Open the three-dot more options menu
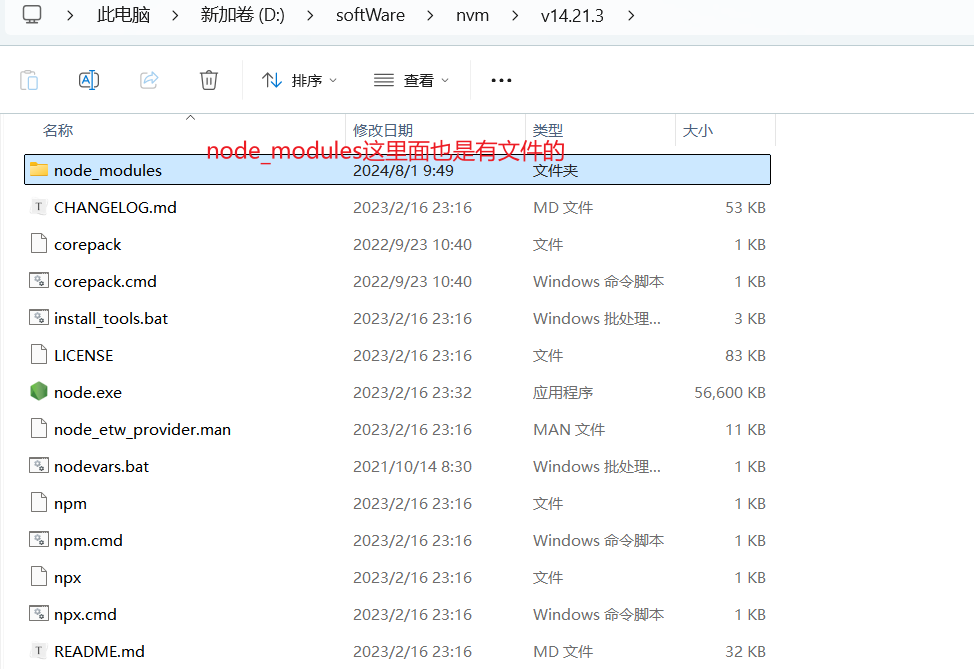Viewport: 974px width, 669px height. [x=501, y=80]
